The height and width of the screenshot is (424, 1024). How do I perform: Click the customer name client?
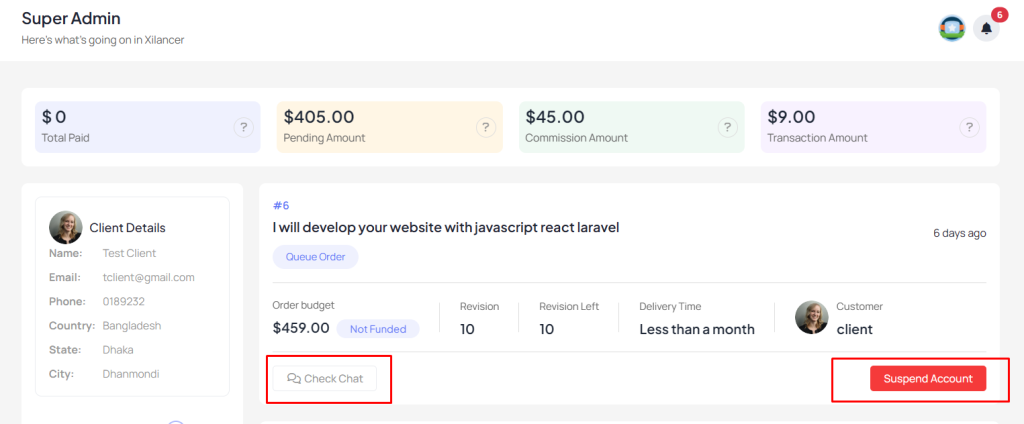point(854,329)
